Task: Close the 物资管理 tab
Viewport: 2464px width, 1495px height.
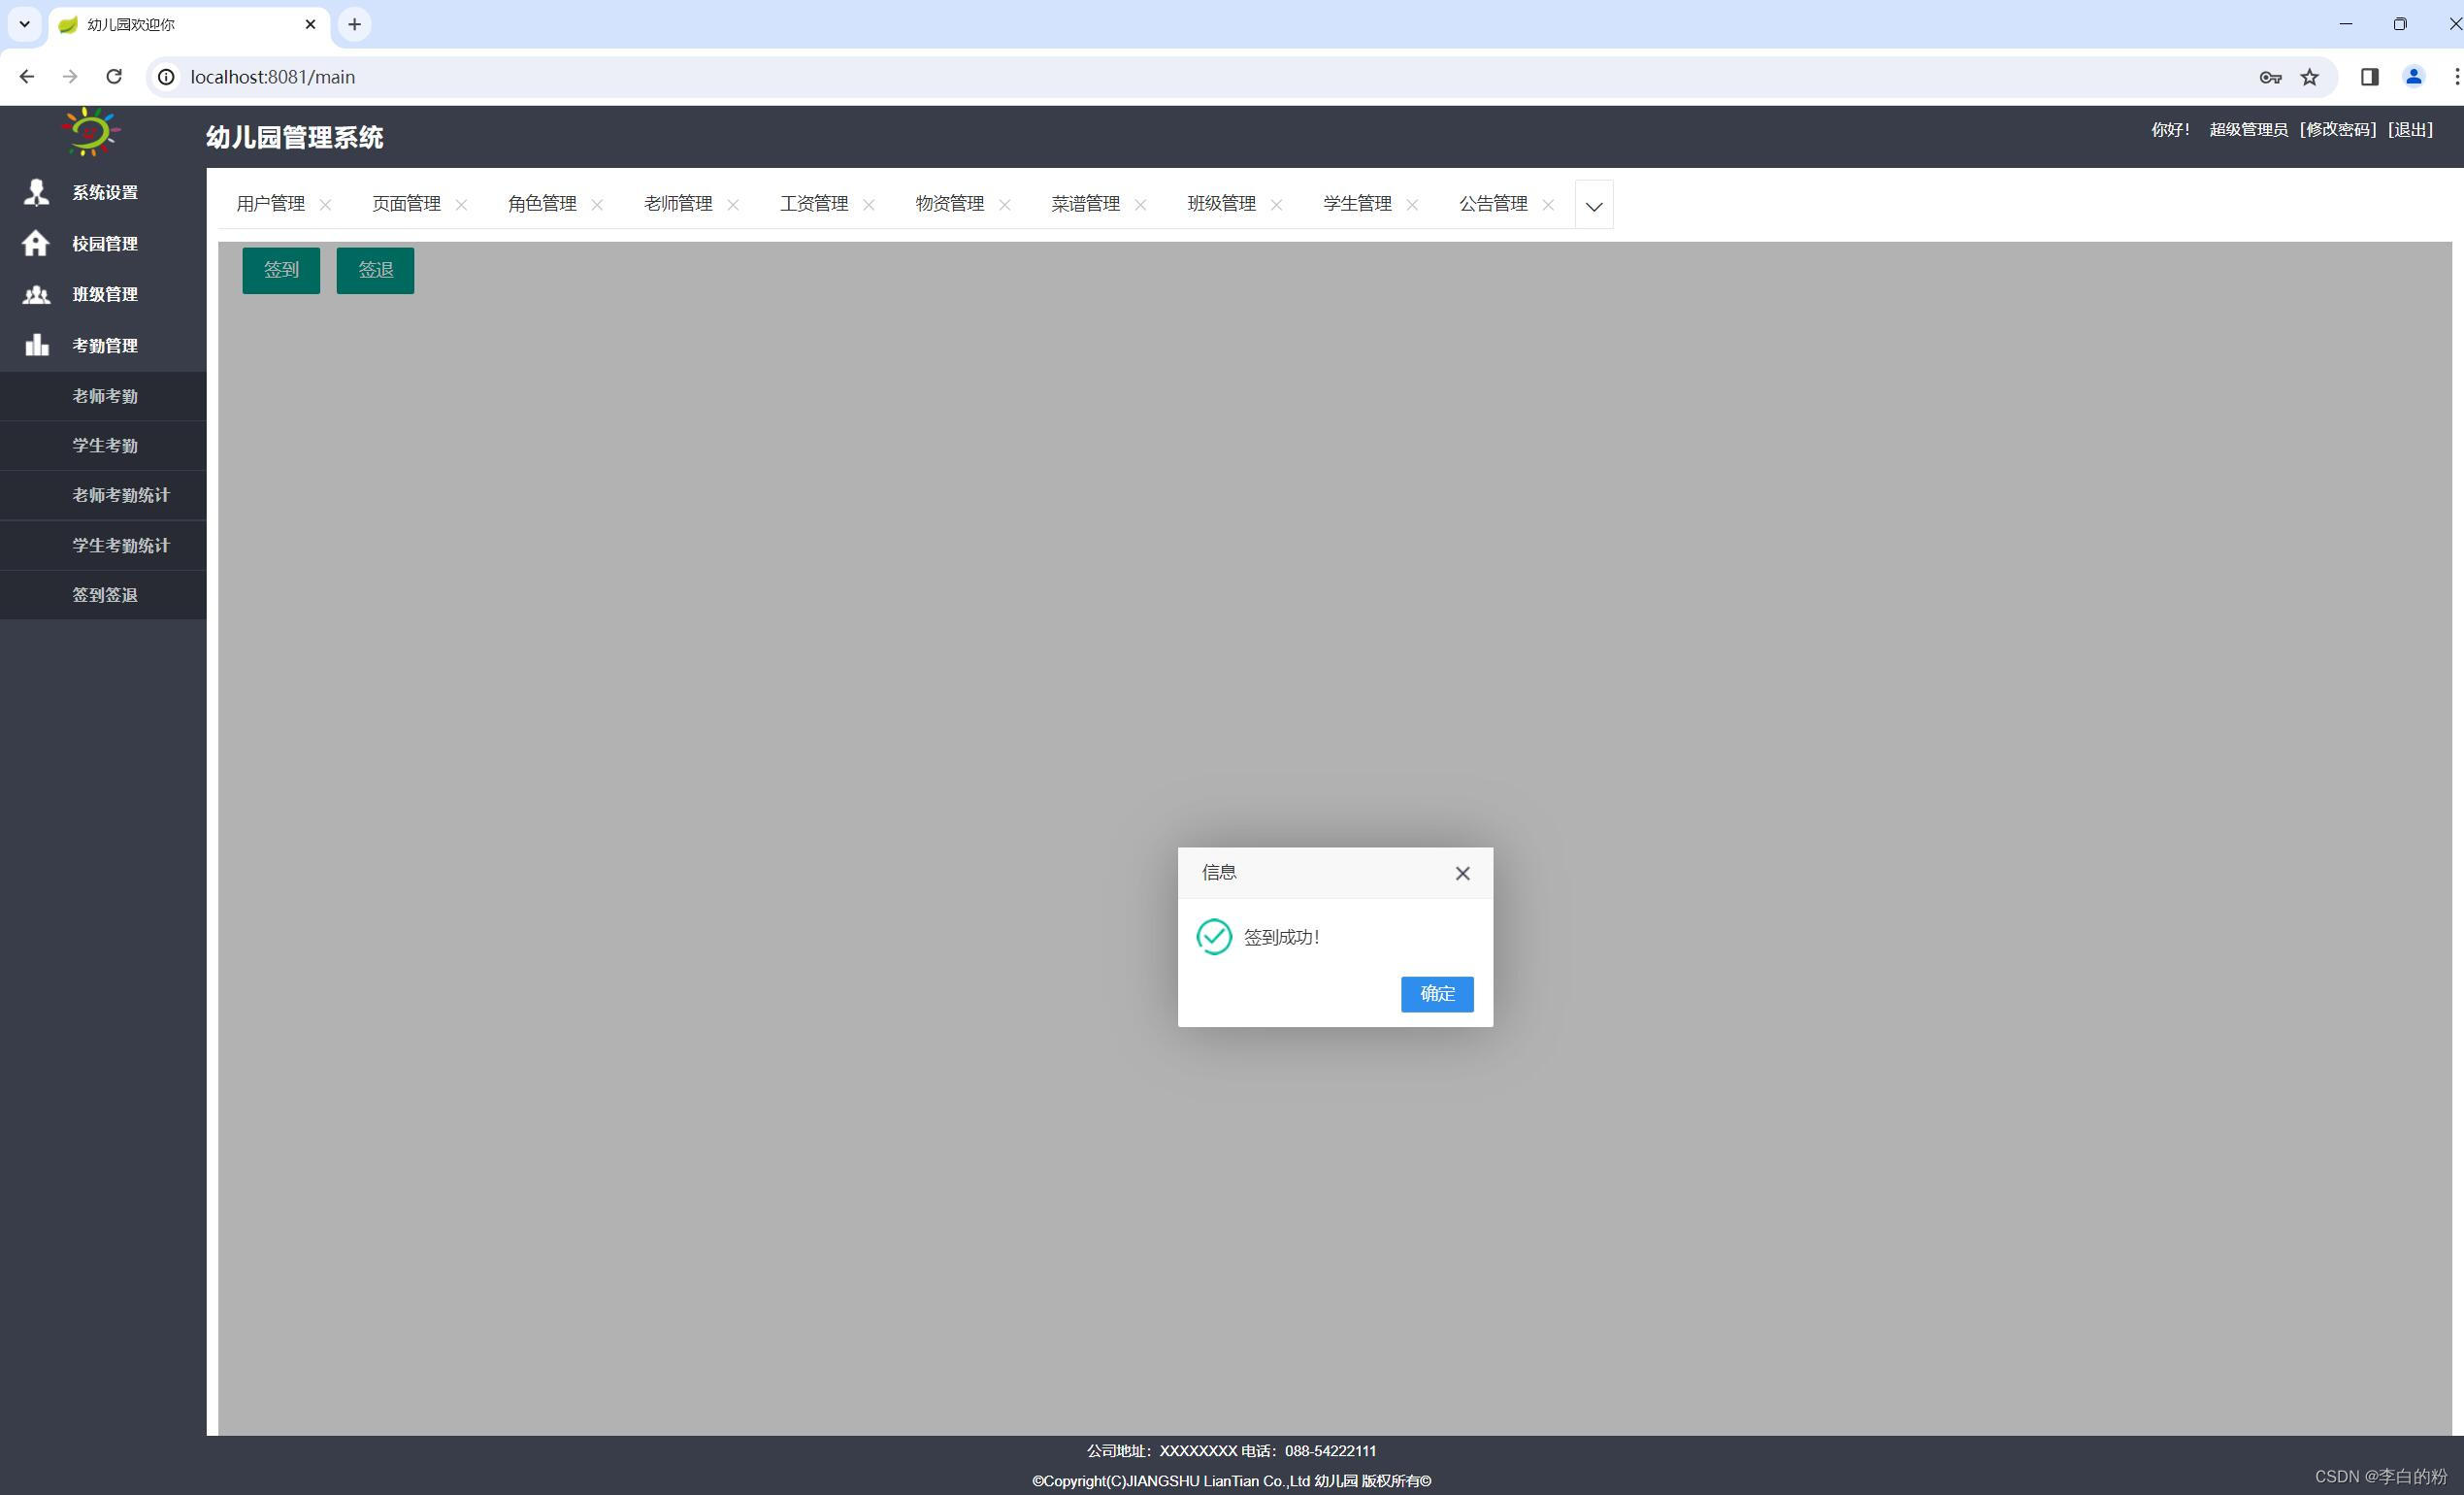Action: [x=1005, y=205]
